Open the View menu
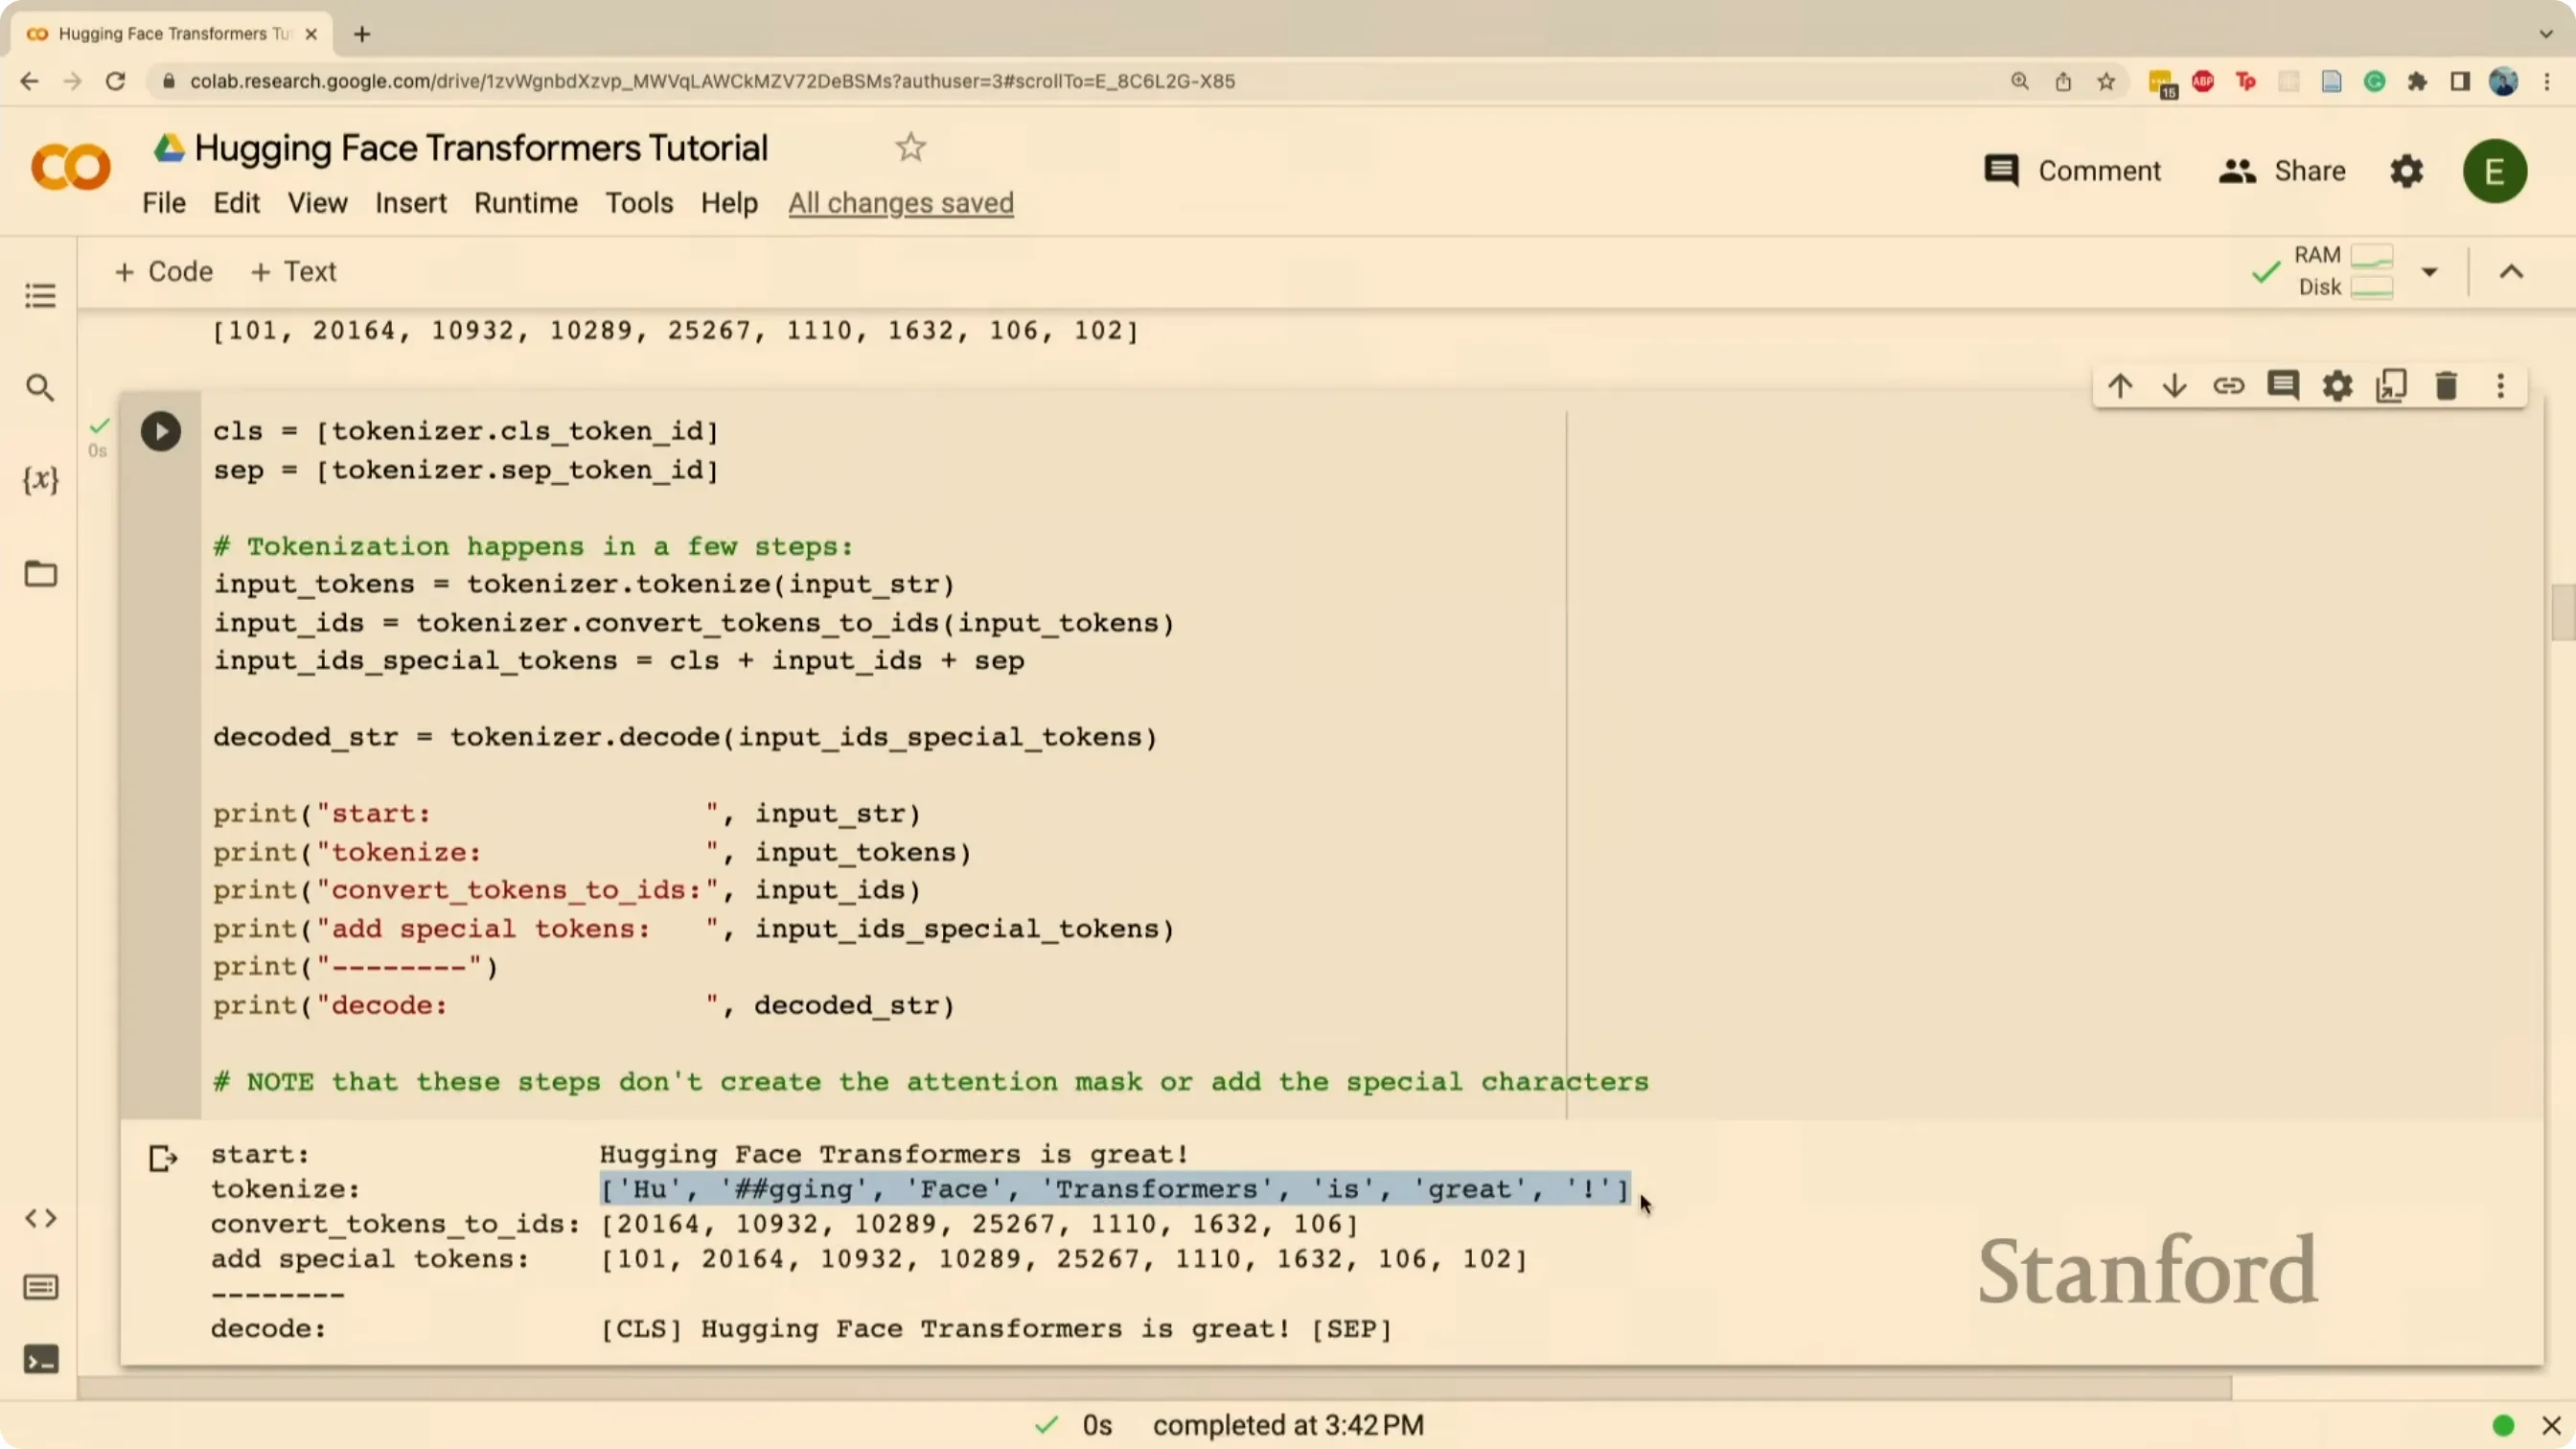The height and width of the screenshot is (1449, 2576). coord(317,203)
